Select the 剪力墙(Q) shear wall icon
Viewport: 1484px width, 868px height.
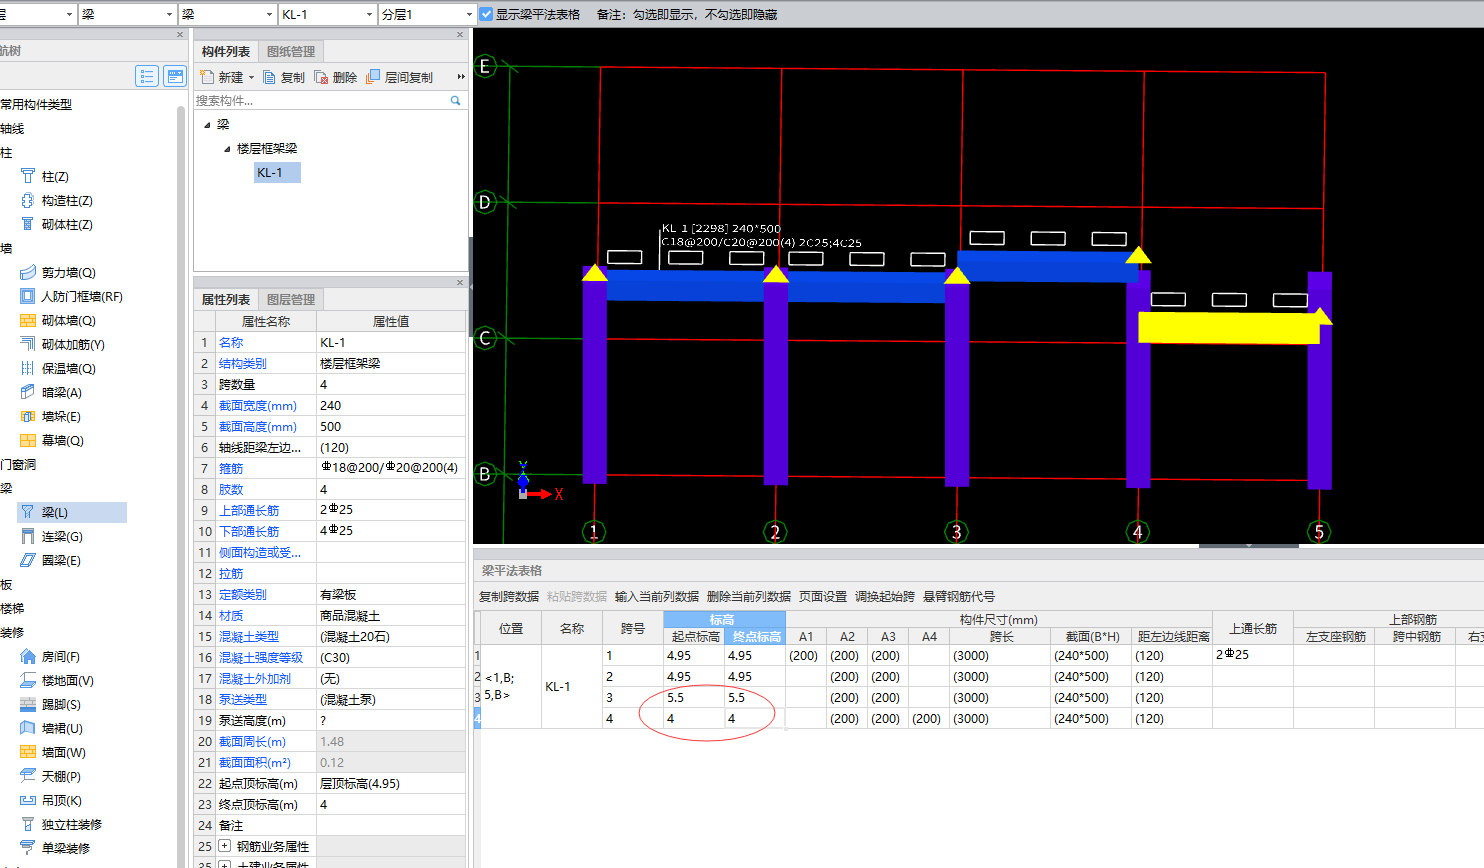tap(28, 272)
